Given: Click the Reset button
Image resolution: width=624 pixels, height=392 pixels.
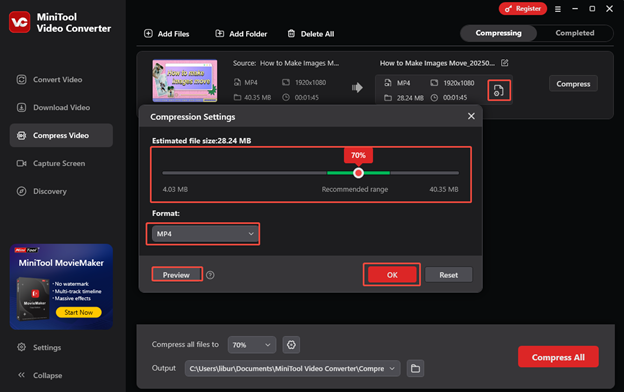Looking at the screenshot, I should (x=448, y=275).
